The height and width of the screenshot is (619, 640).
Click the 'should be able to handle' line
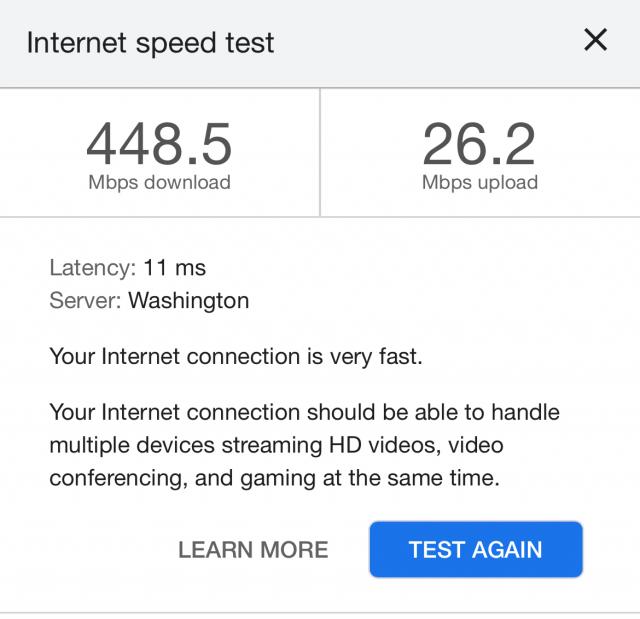tap(304, 412)
